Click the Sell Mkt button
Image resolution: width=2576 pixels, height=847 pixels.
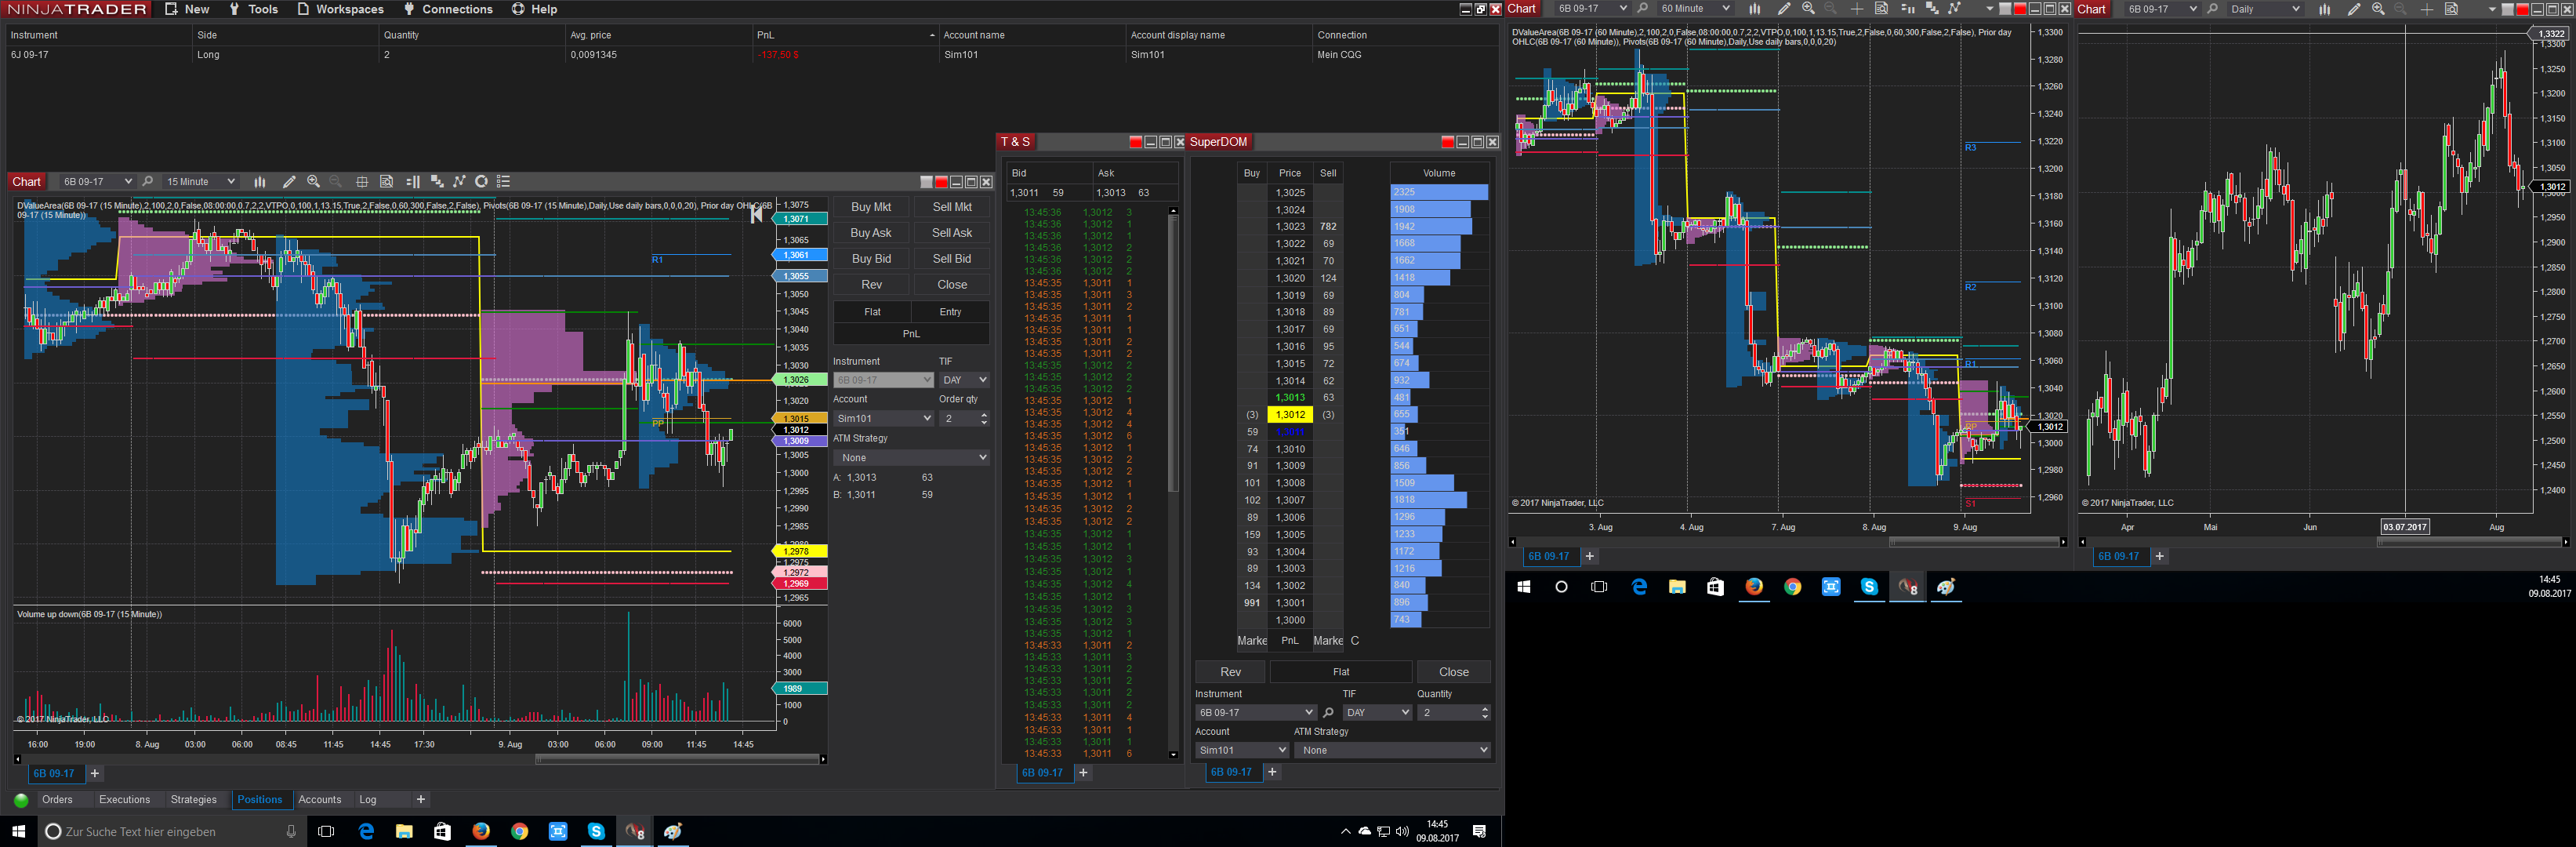pos(952,207)
